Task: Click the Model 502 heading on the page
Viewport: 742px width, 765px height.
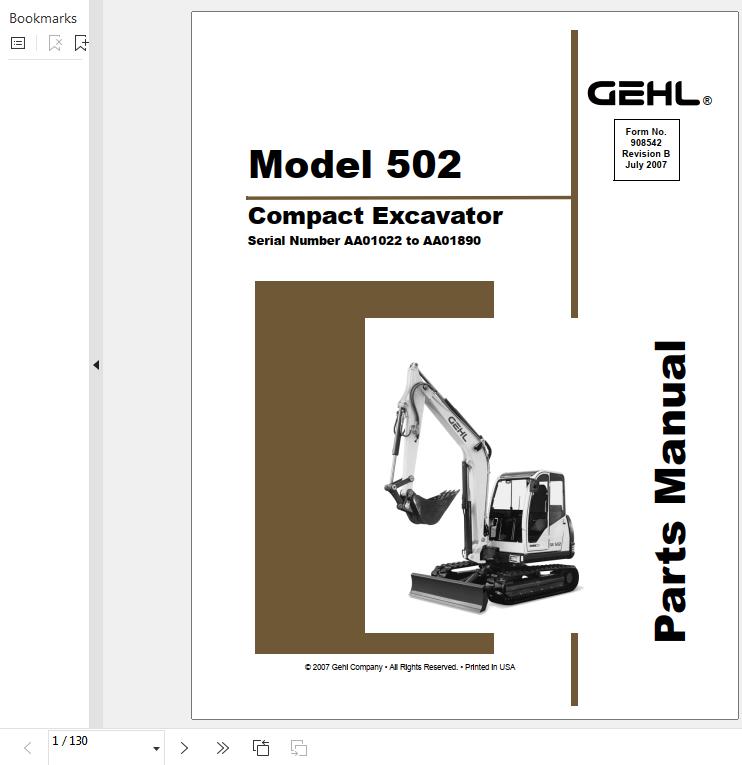Action: point(355,164)
